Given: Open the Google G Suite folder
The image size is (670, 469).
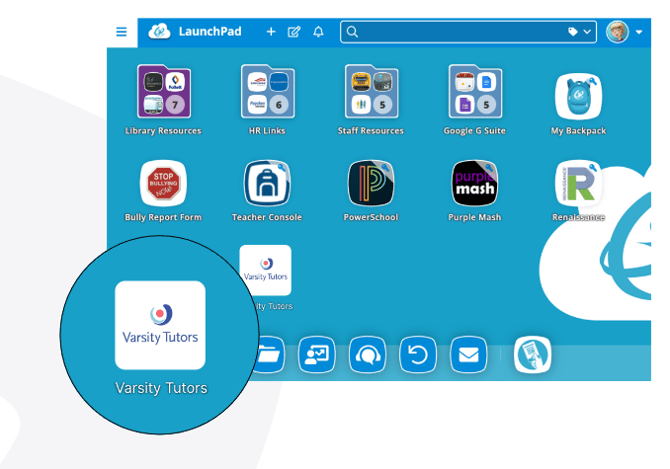Looking at the screenshot, I should pyautogui.click(x=475, y=91).
